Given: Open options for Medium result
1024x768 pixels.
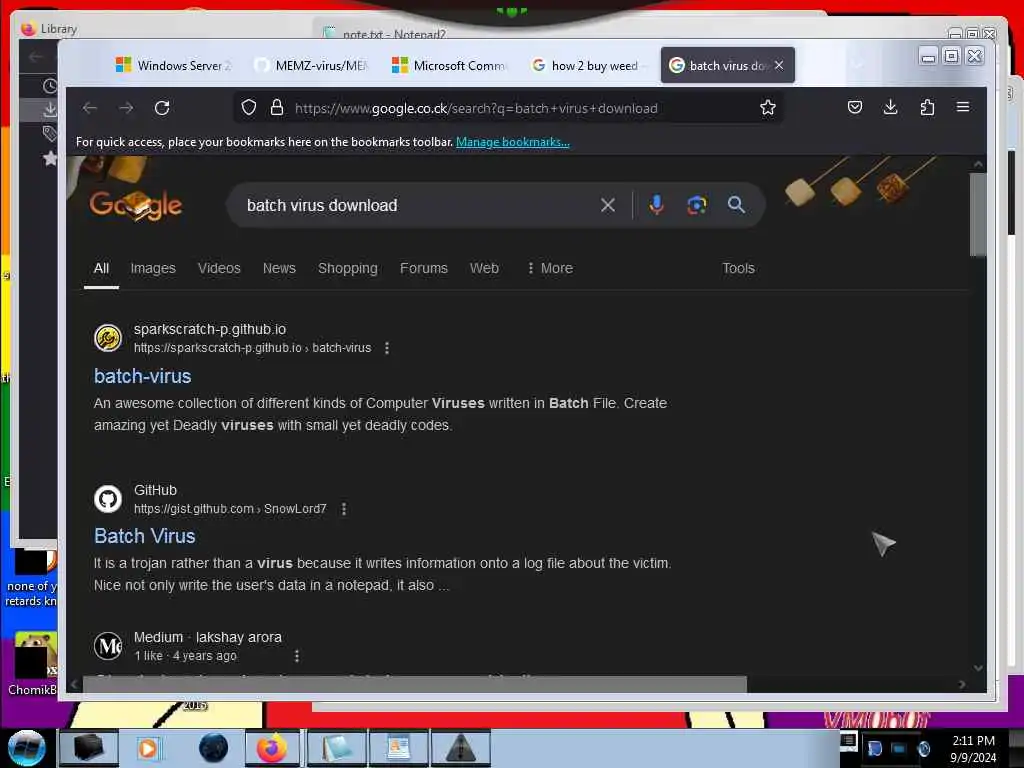Looking at the screenshot, I should click(297, 656).
